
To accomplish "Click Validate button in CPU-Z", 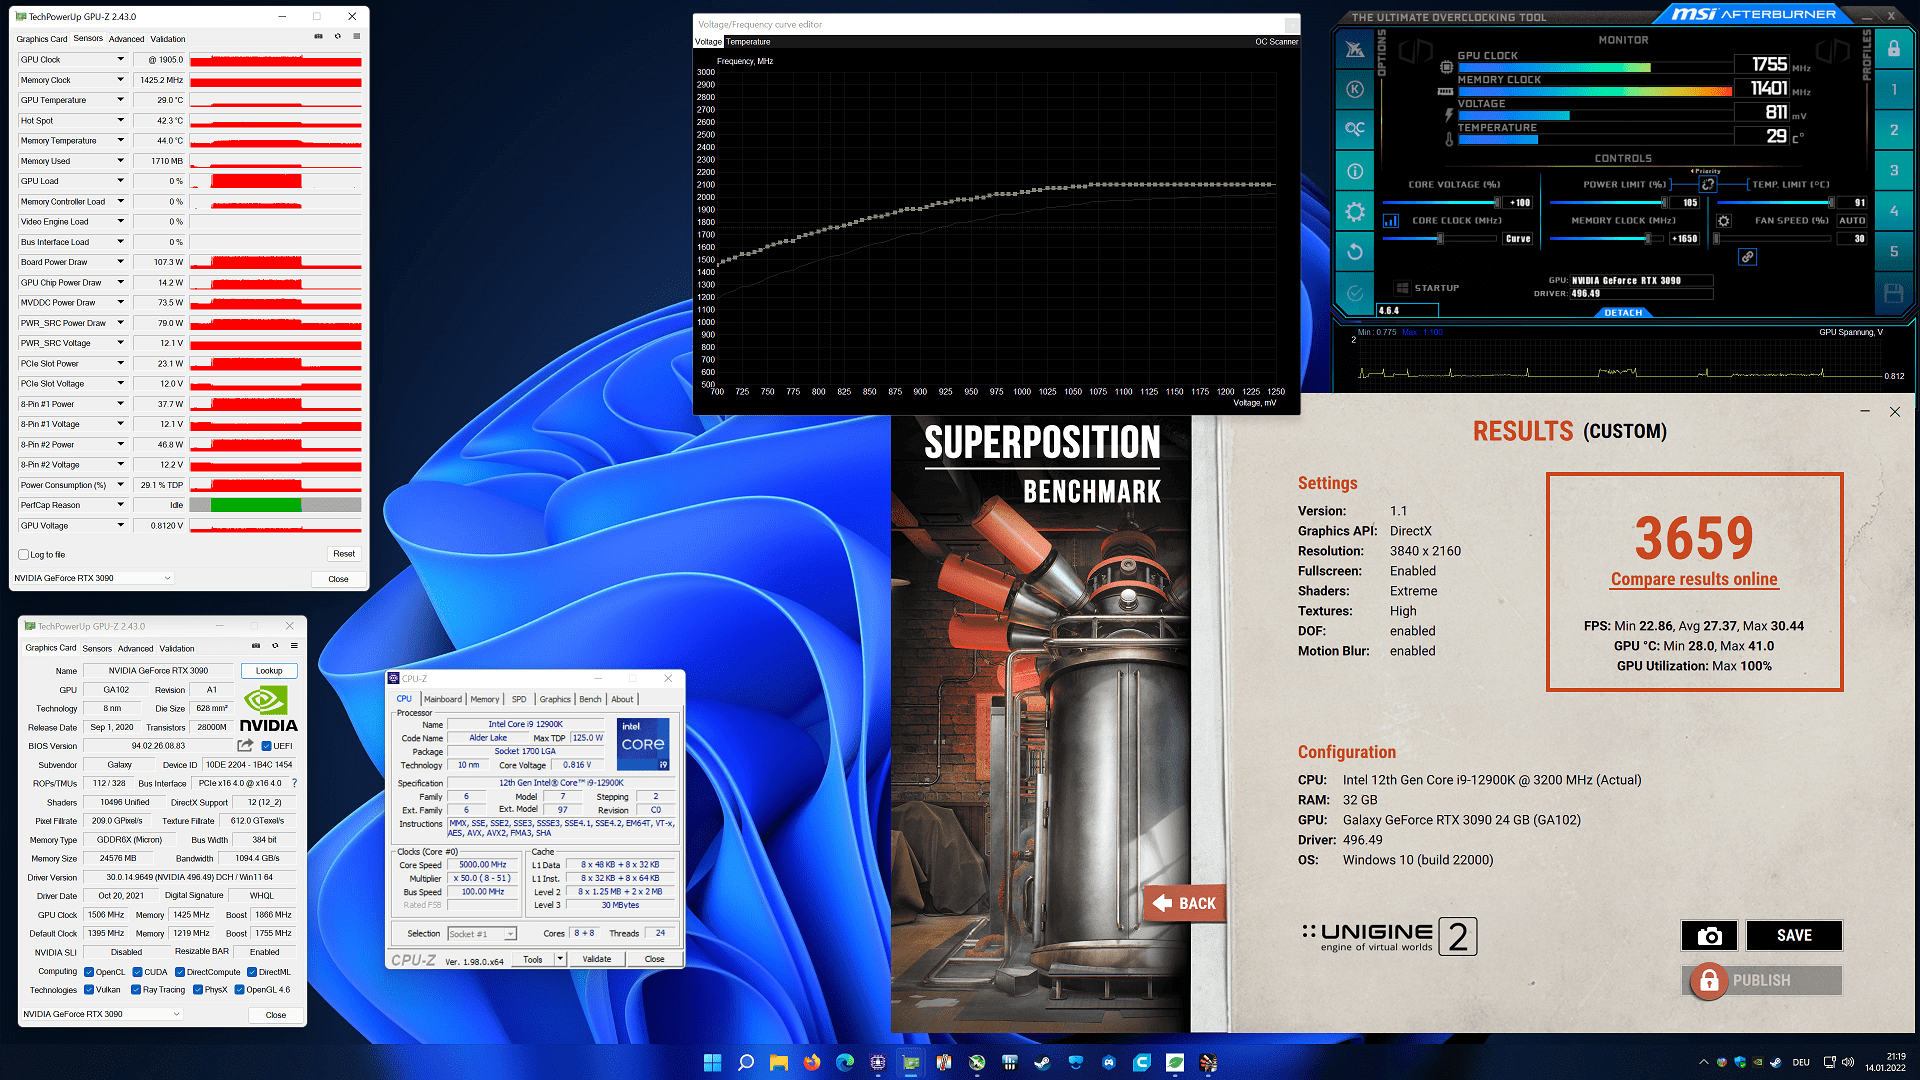I will (x=597, y=959).
